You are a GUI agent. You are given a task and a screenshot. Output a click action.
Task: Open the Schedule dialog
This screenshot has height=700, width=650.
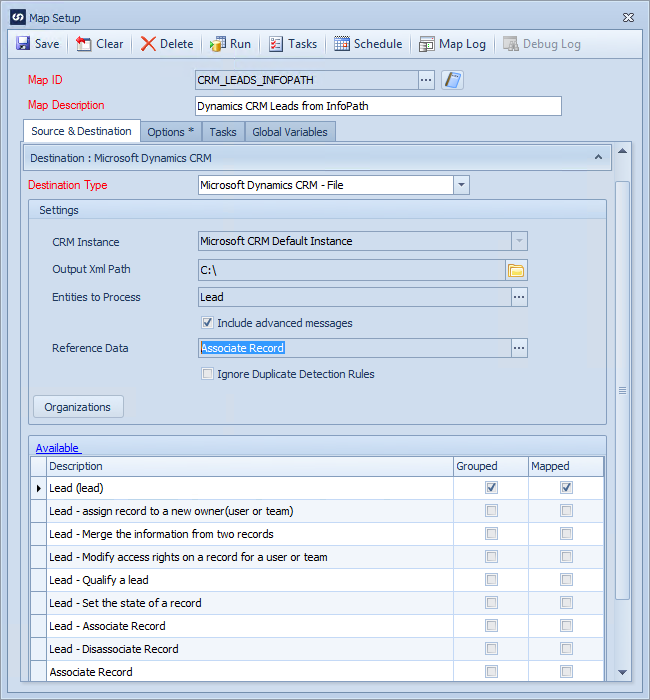click(368, 44)
